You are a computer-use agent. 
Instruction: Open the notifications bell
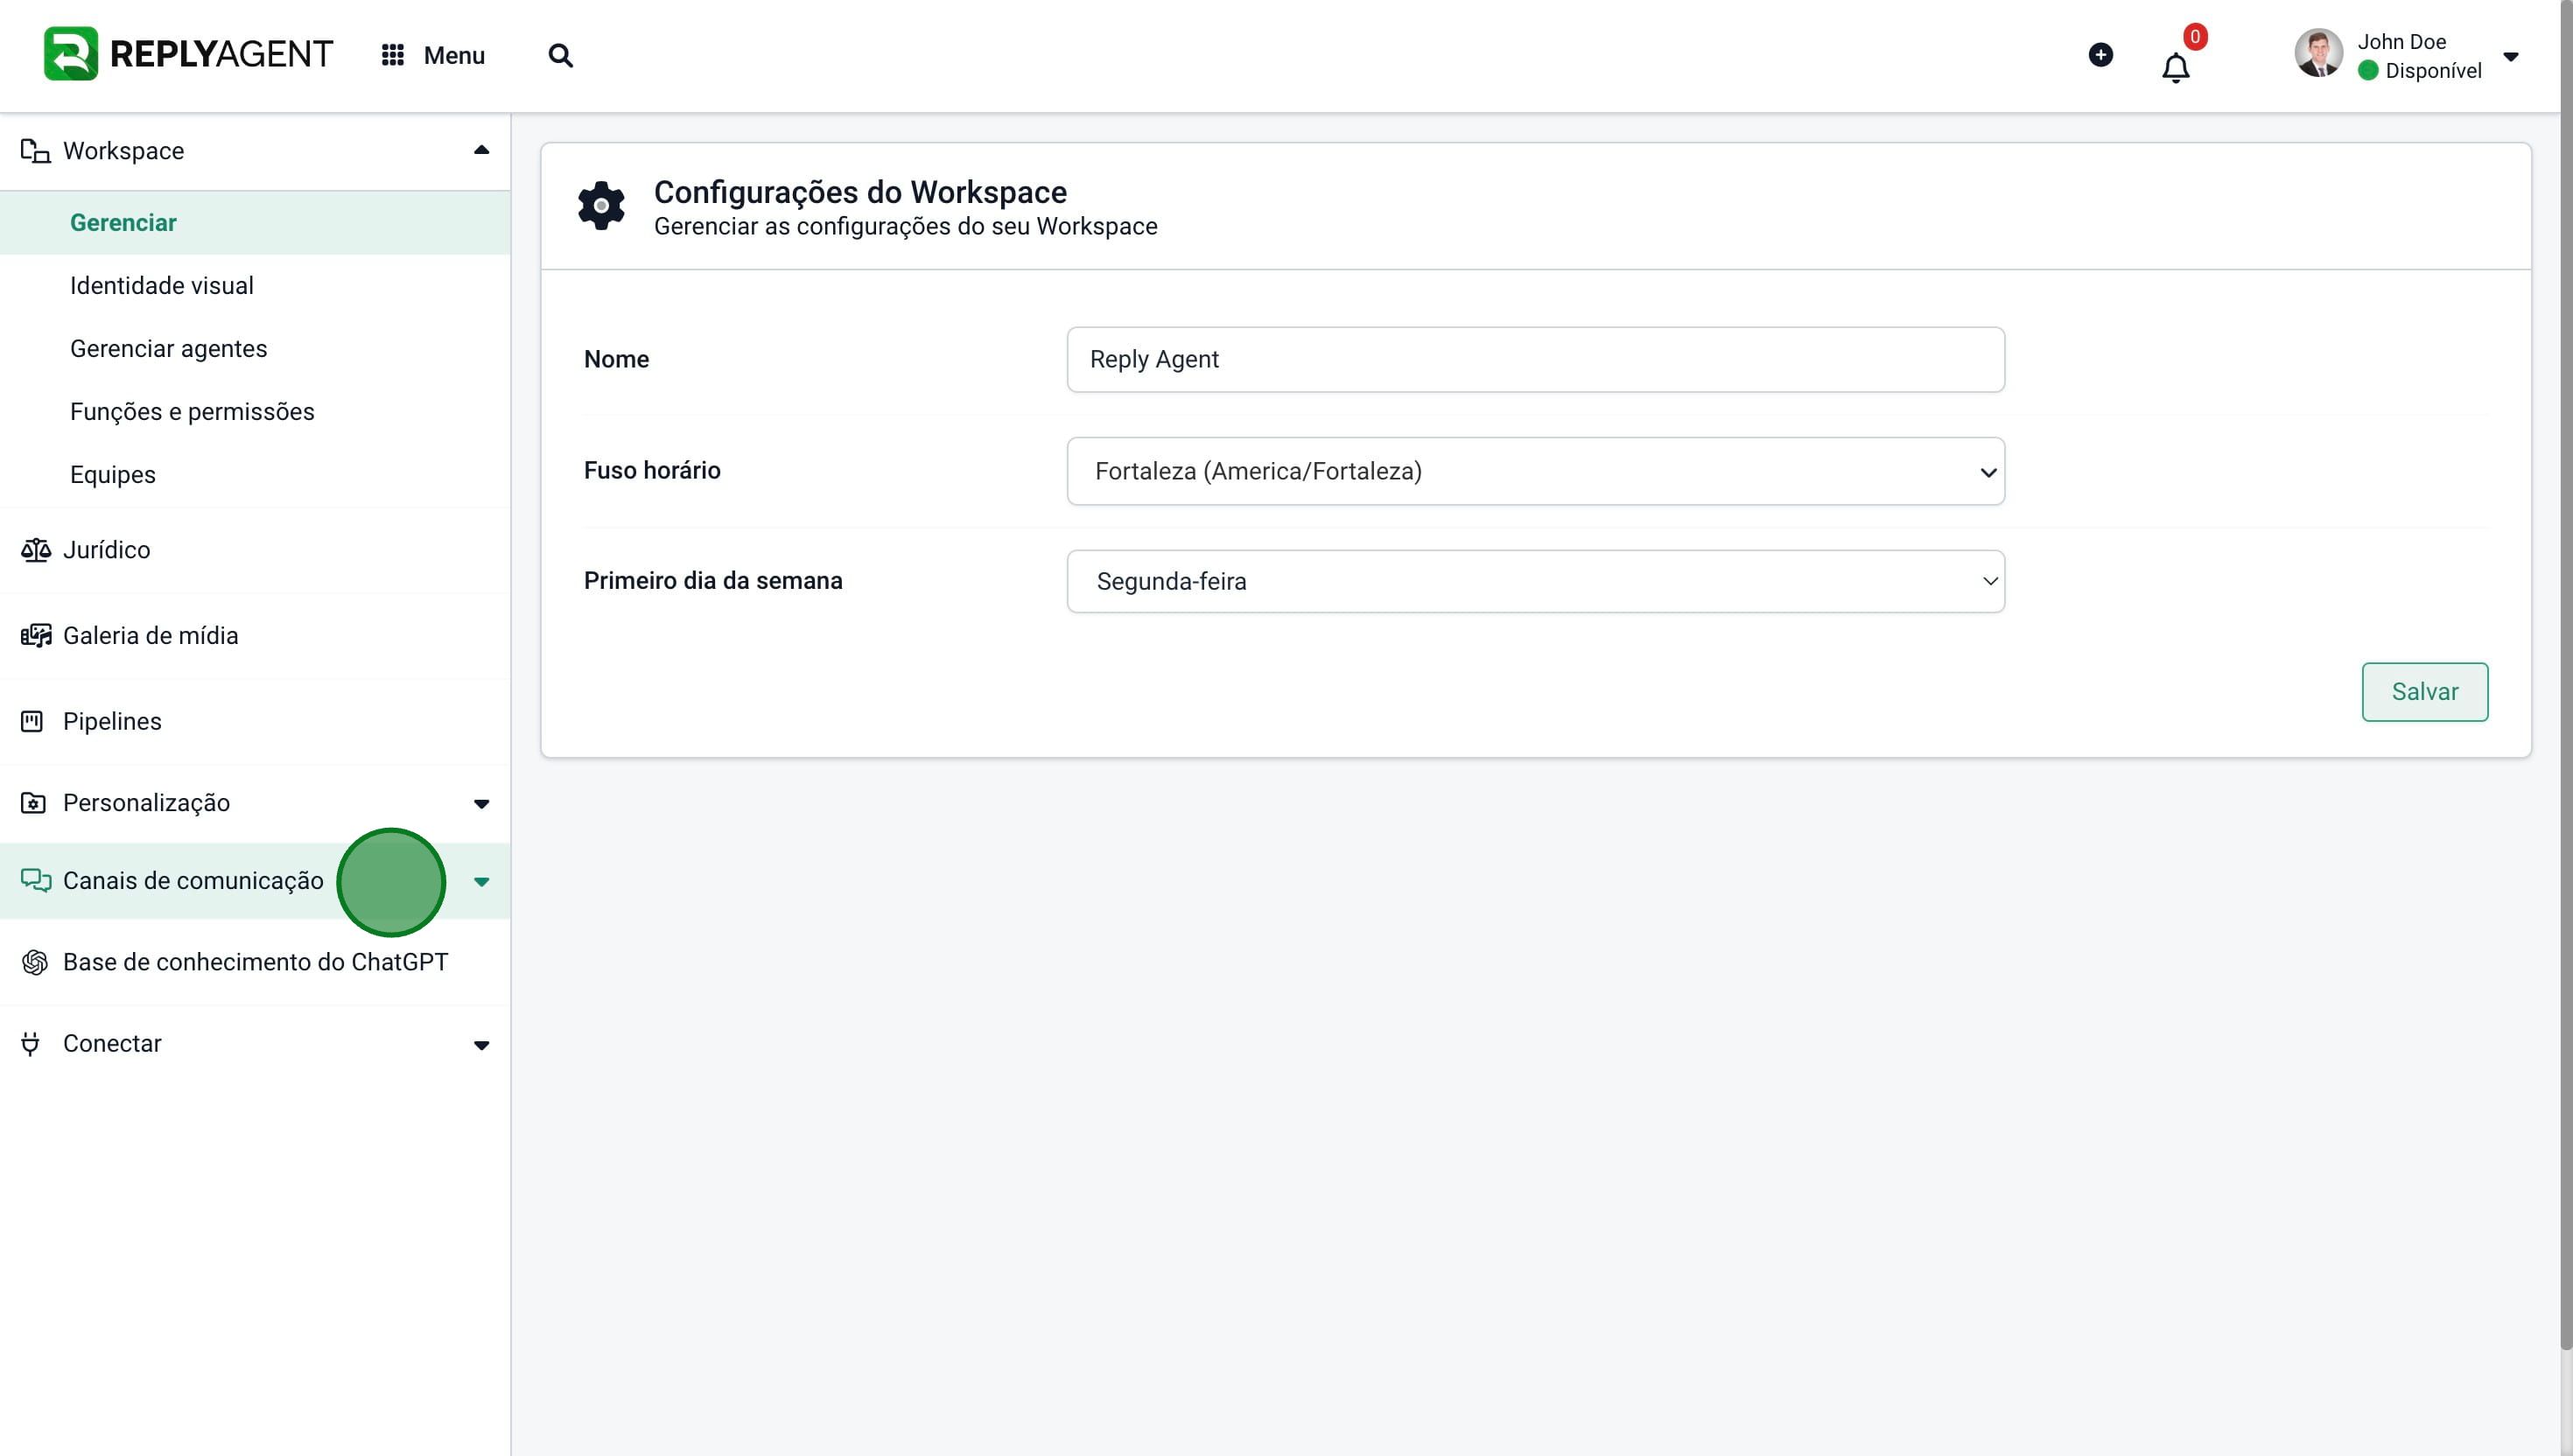2175,68
